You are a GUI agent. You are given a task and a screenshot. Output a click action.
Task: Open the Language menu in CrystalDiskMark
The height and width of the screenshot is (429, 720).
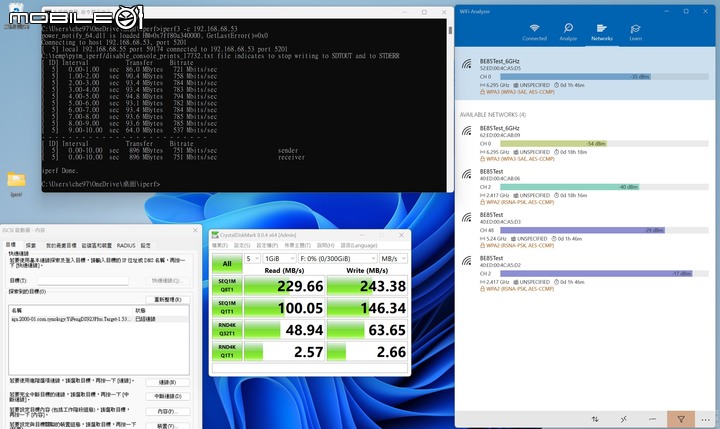(359, 245)
